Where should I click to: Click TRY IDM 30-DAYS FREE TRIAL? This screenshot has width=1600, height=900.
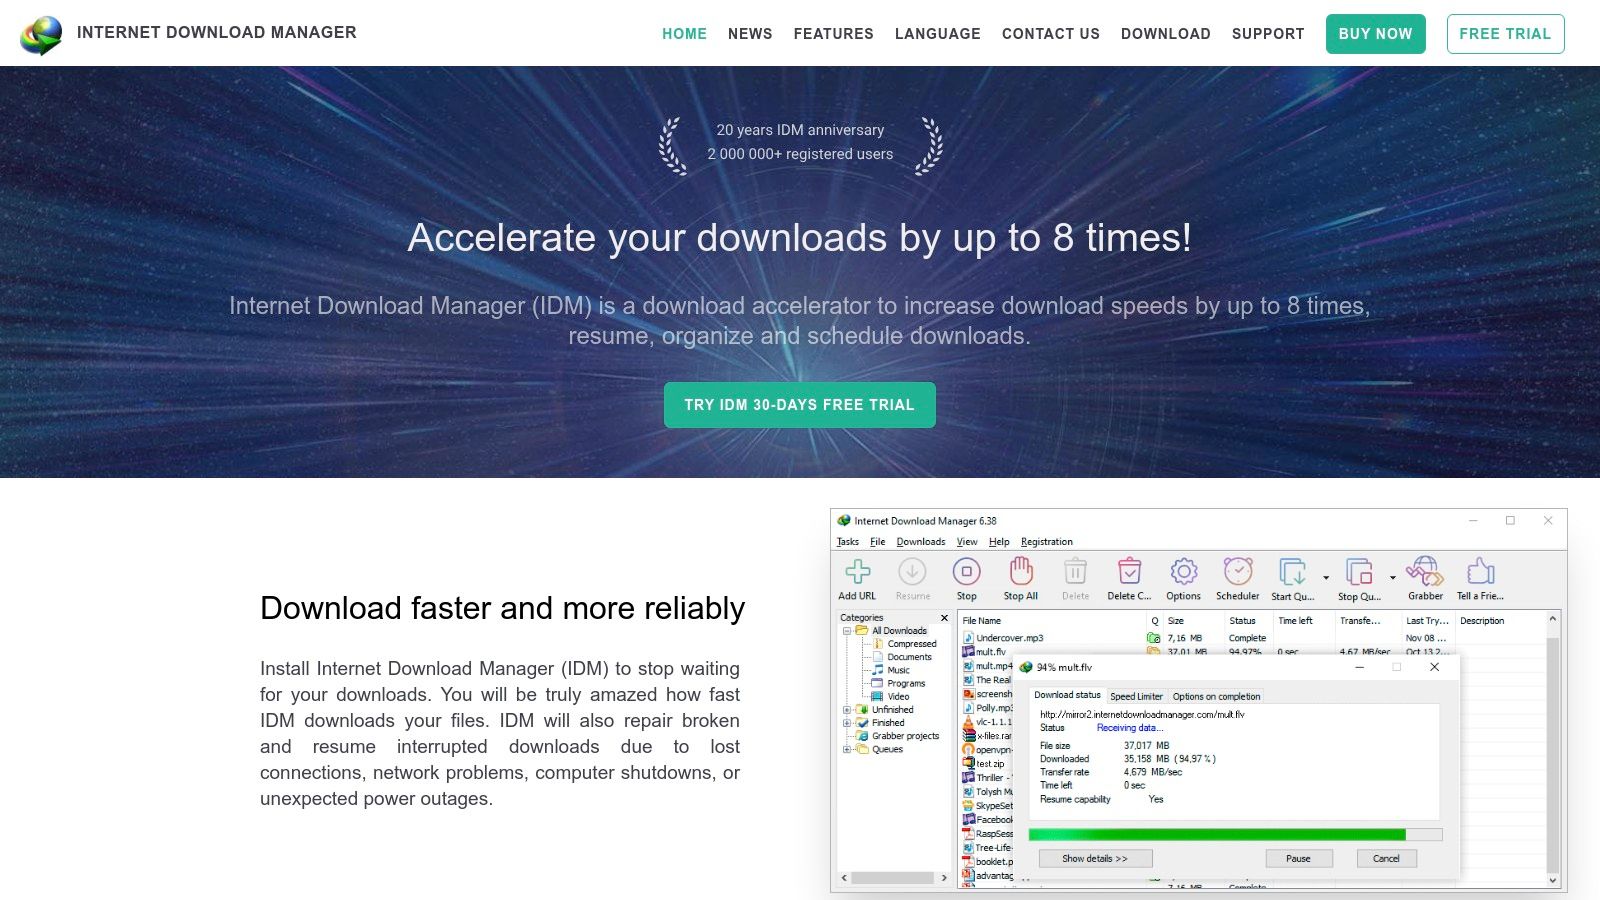point(800,405)
